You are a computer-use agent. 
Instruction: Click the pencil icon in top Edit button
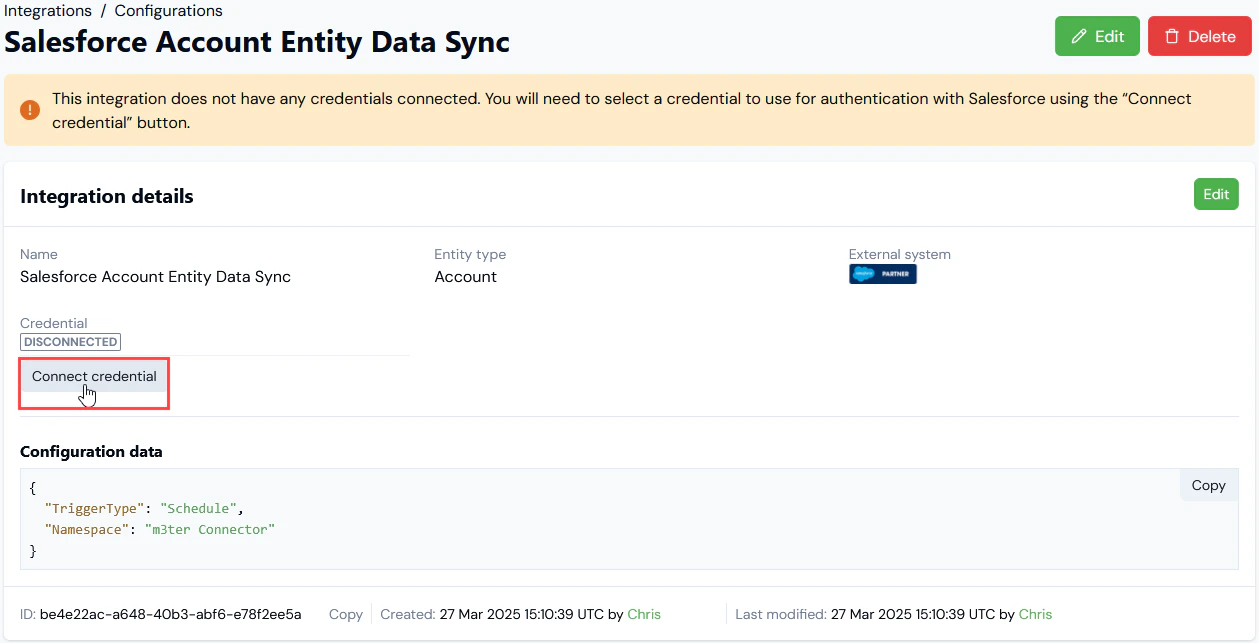tap(1079, 37)
